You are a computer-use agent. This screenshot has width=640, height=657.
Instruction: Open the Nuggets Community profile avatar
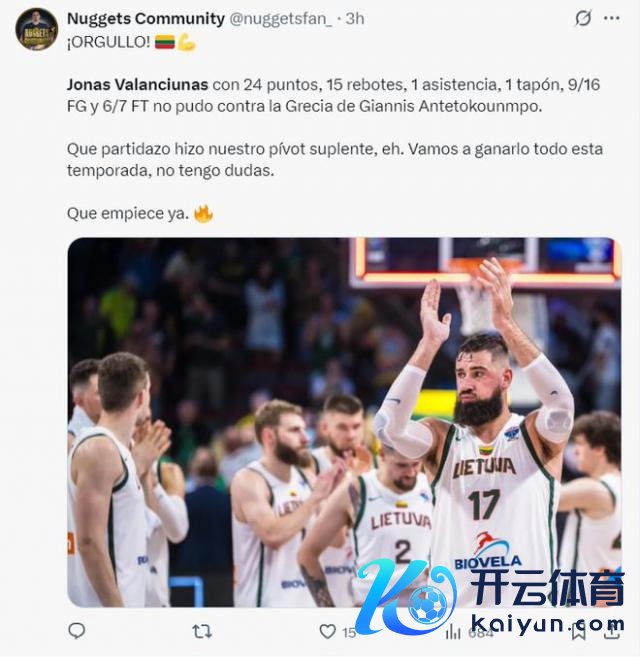pyautogui.click(x=37, y=29)
